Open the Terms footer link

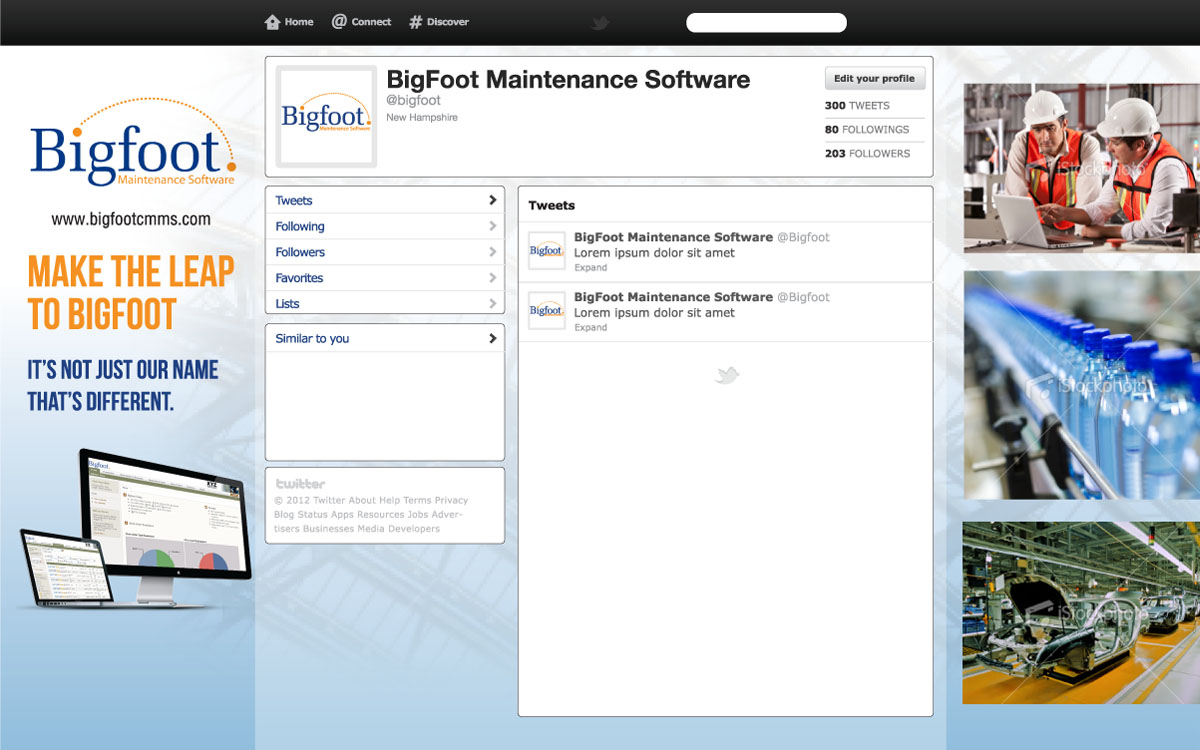417,500
